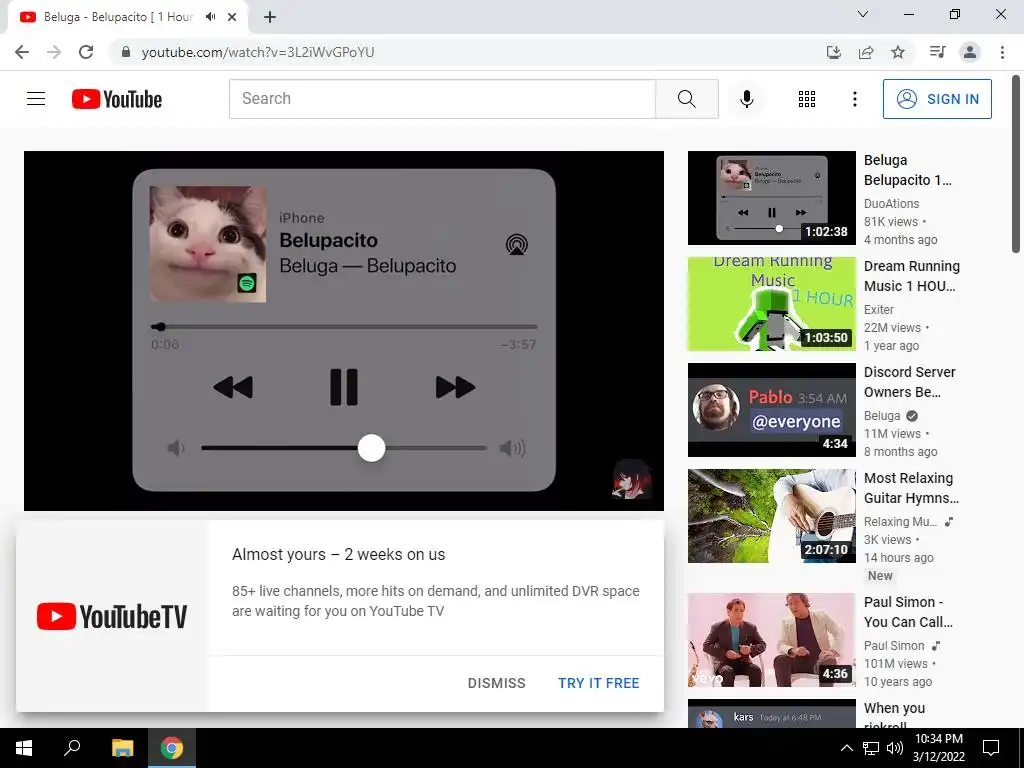Viewport: 1024px width, 768px height.
Task: Open Paul Simon - You Can Call... title
Action: [x=908, y=612]
